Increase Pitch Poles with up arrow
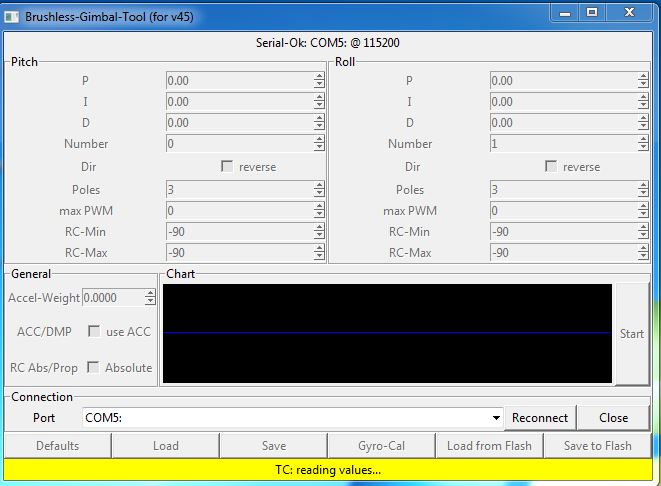 point(319,185)
